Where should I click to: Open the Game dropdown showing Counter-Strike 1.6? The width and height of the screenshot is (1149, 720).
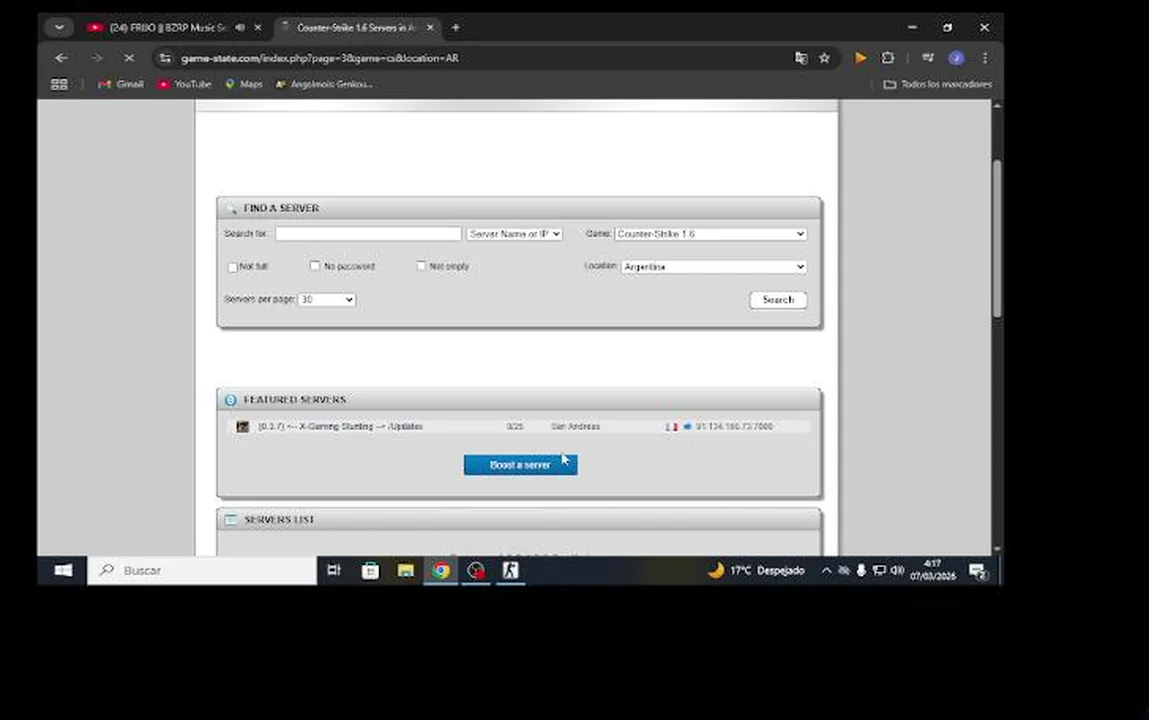711,234
